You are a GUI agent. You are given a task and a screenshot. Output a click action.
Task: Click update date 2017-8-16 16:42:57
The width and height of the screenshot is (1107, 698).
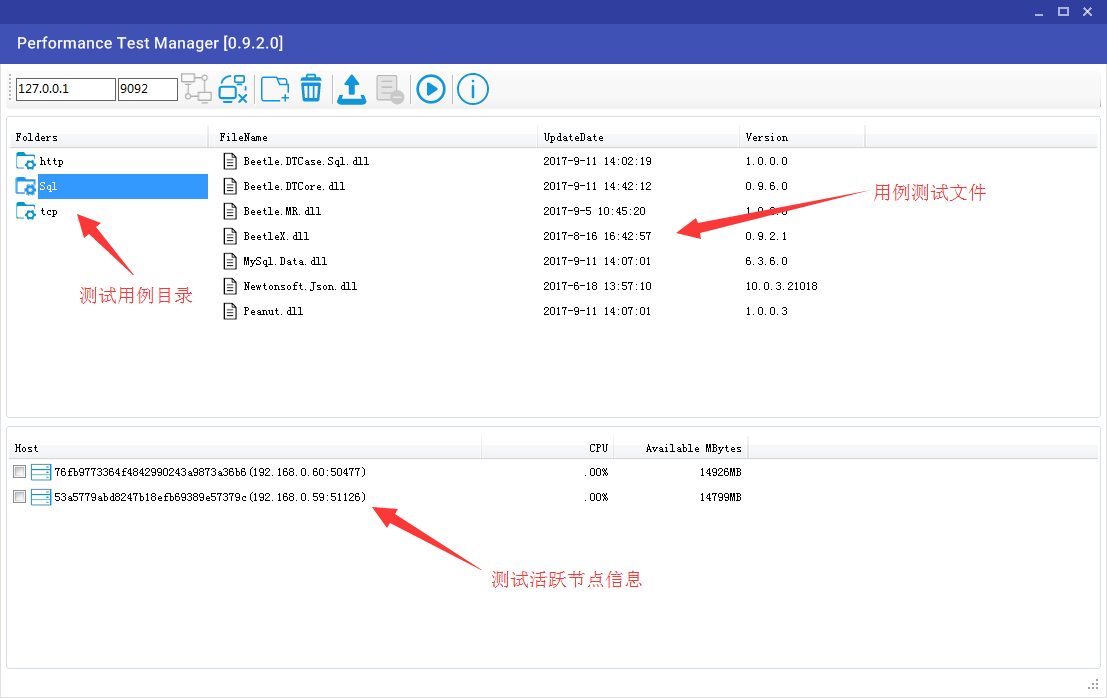point(597,236)
